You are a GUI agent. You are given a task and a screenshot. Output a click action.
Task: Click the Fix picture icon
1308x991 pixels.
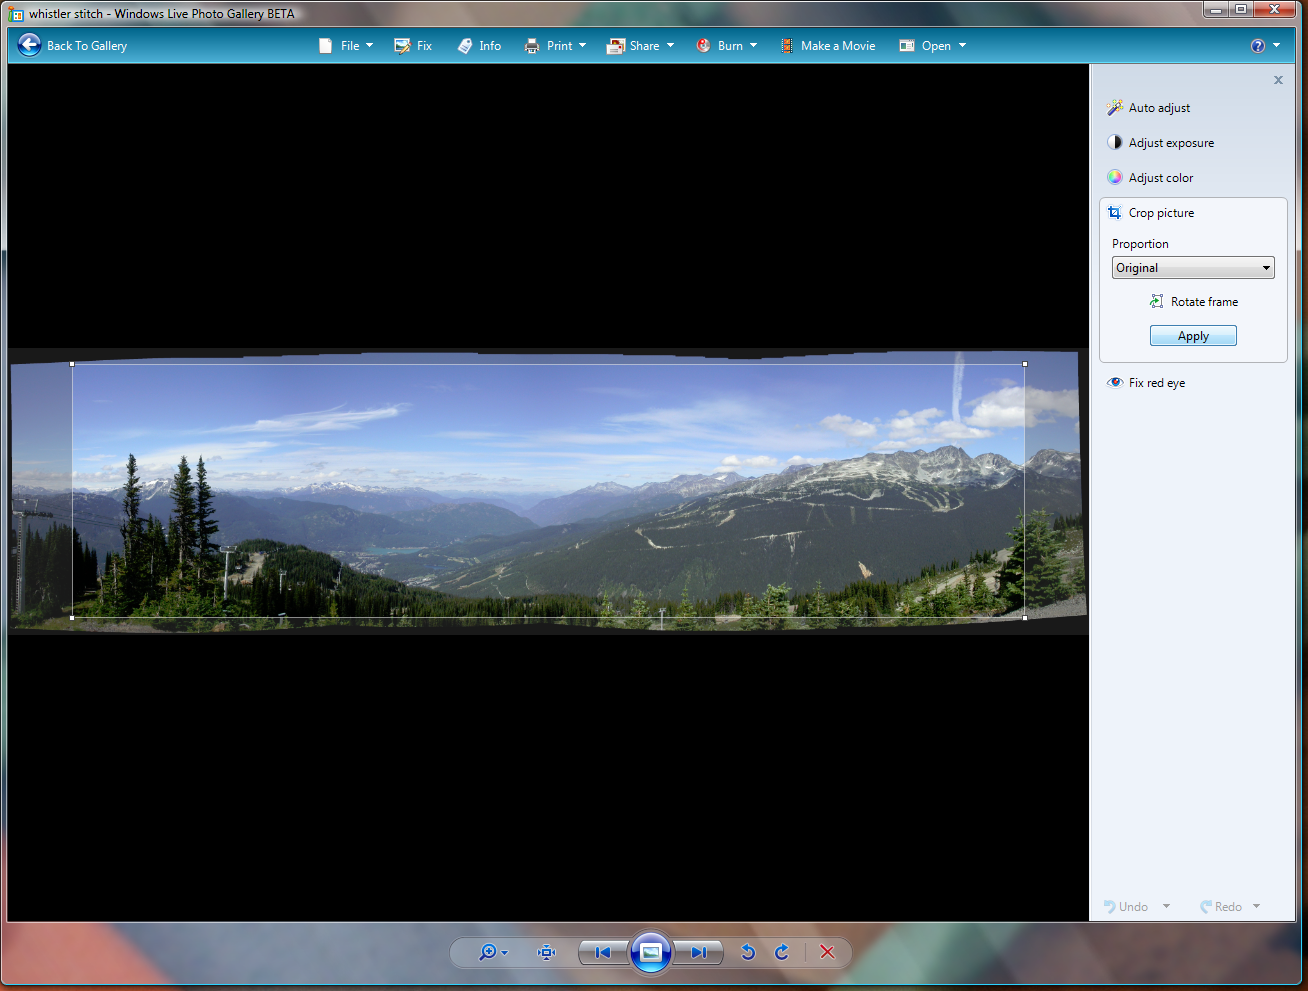pos(402,46)
